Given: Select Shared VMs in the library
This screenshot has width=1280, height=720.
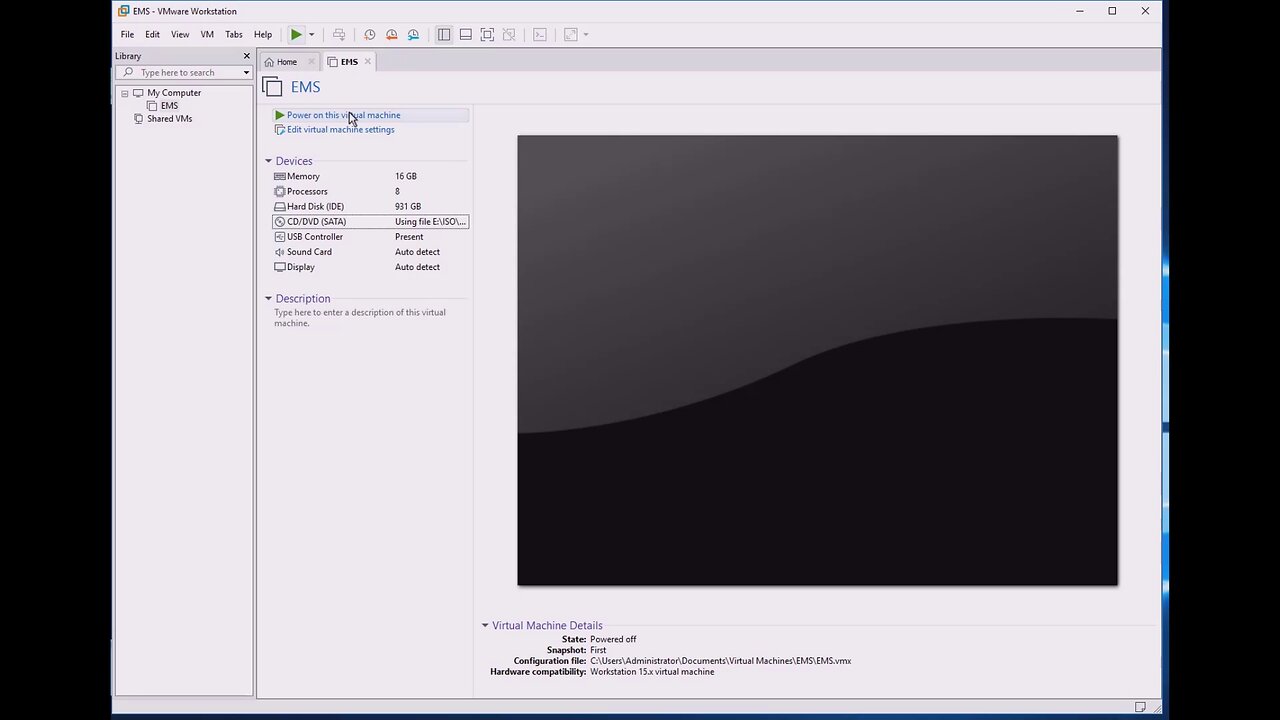Looking at the screenshot, I should (170, 119).
